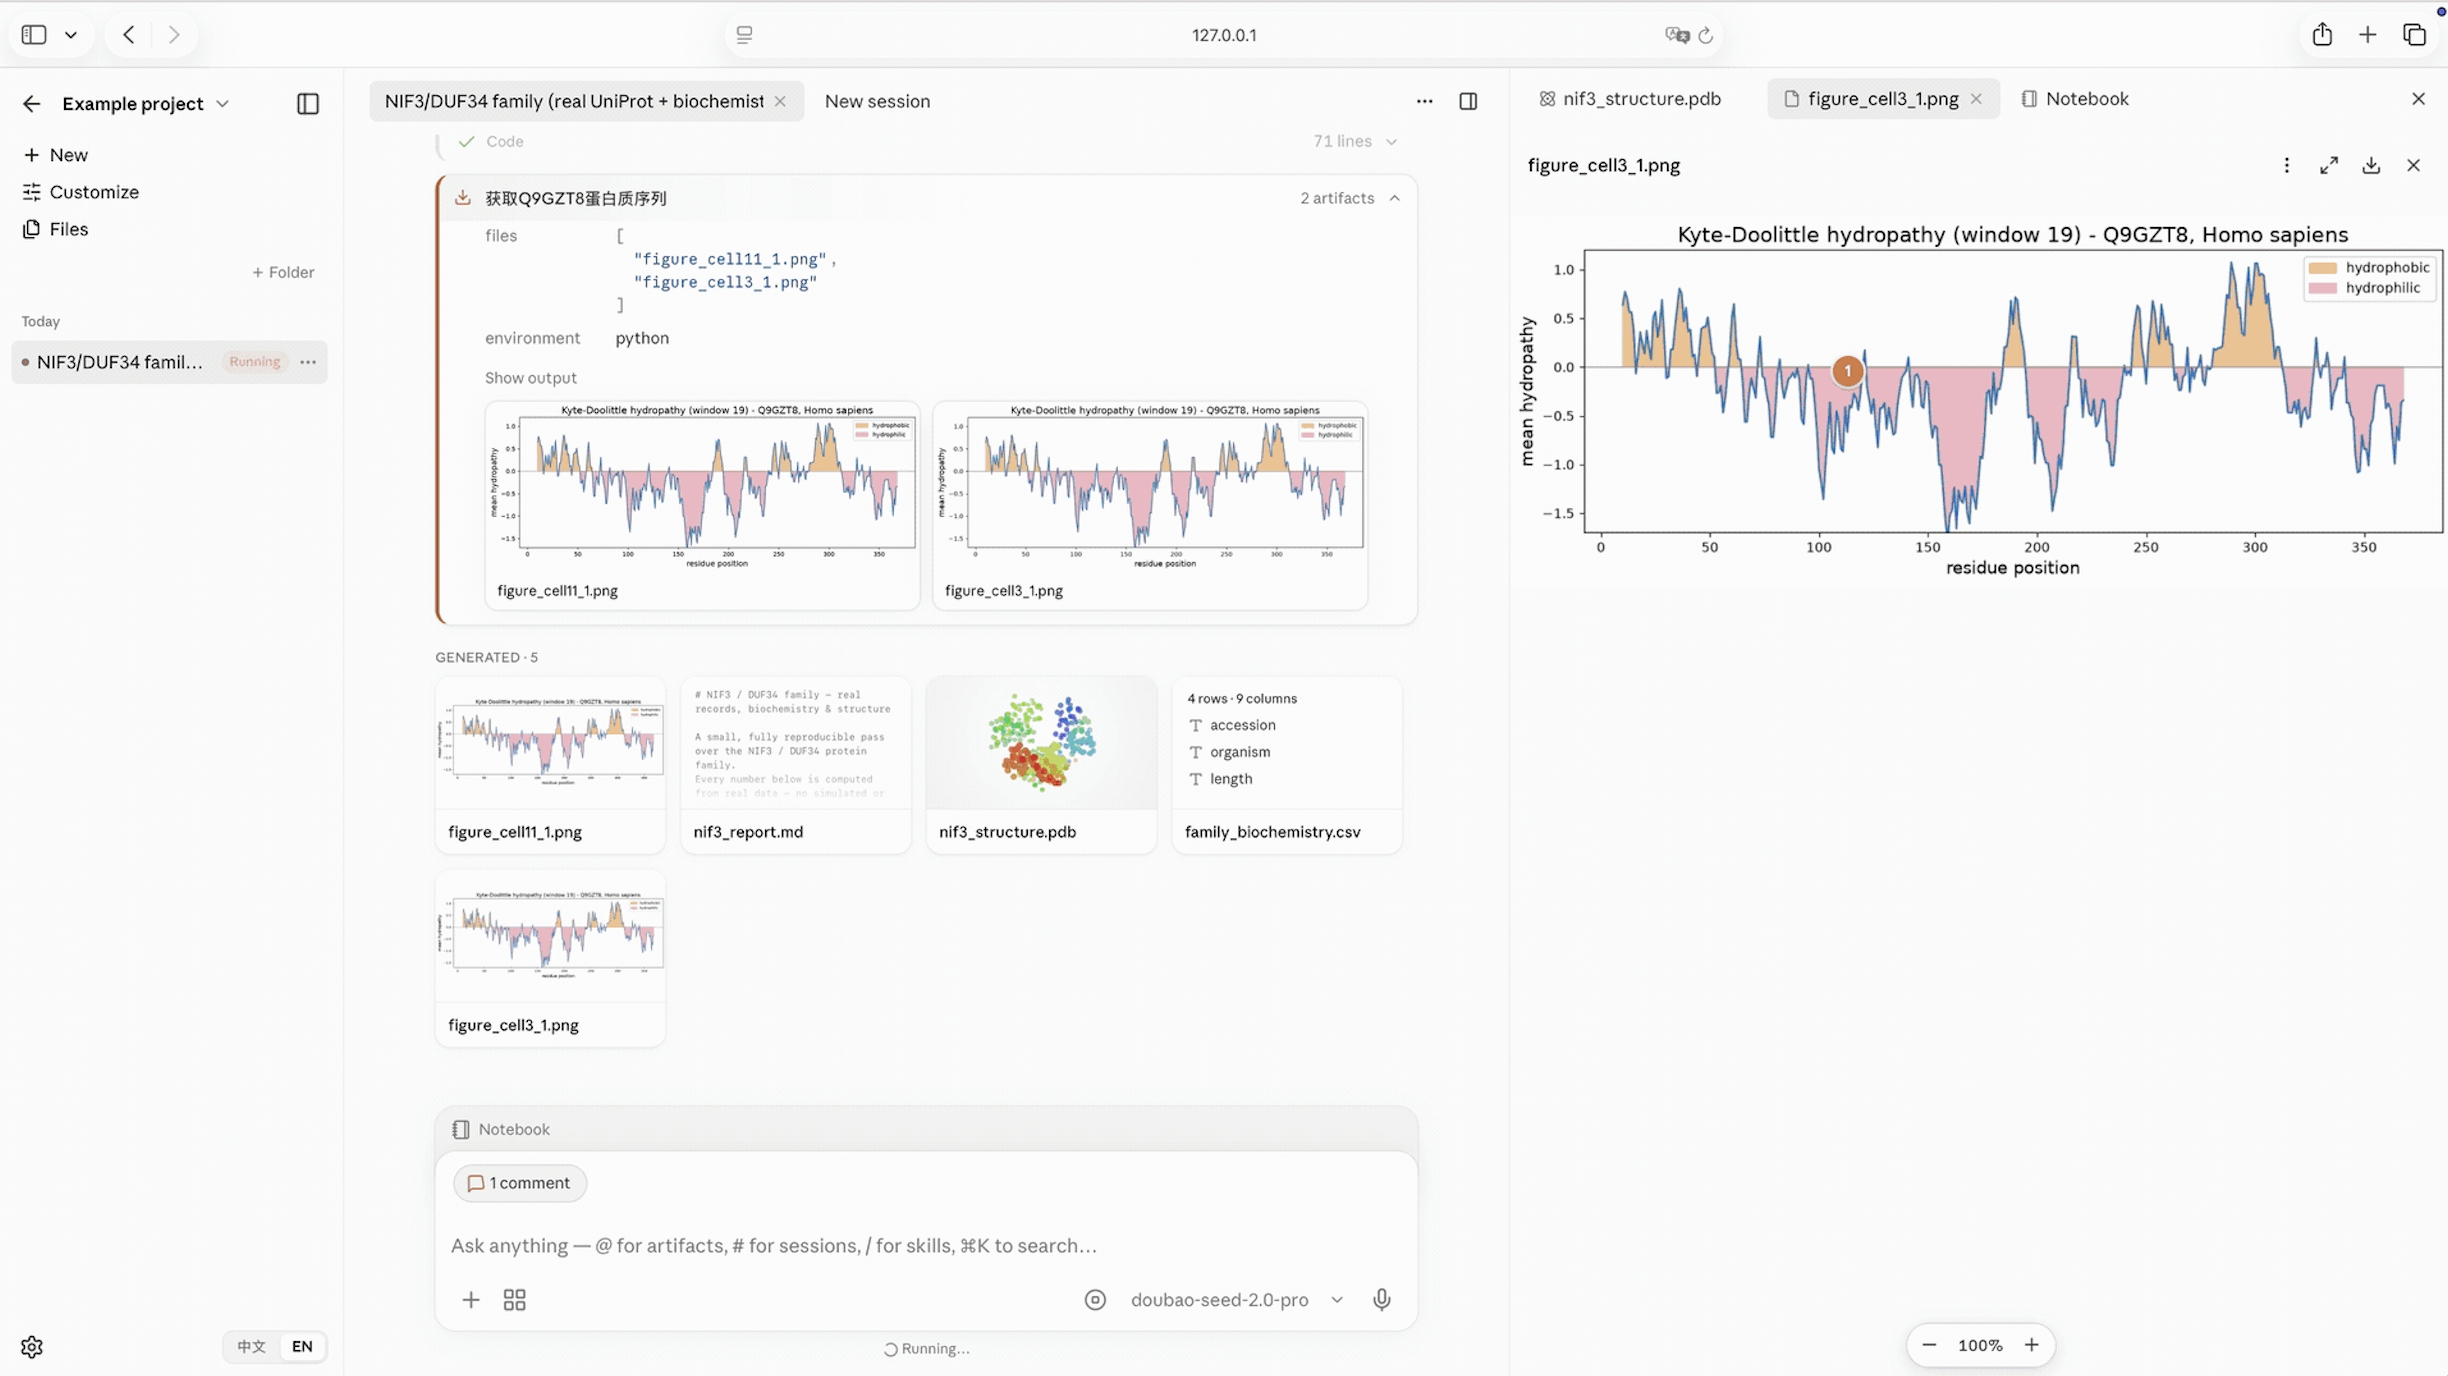Collapse the left navigation panel
Viewport: 2448px width, 1376px height.
[308, 104]
